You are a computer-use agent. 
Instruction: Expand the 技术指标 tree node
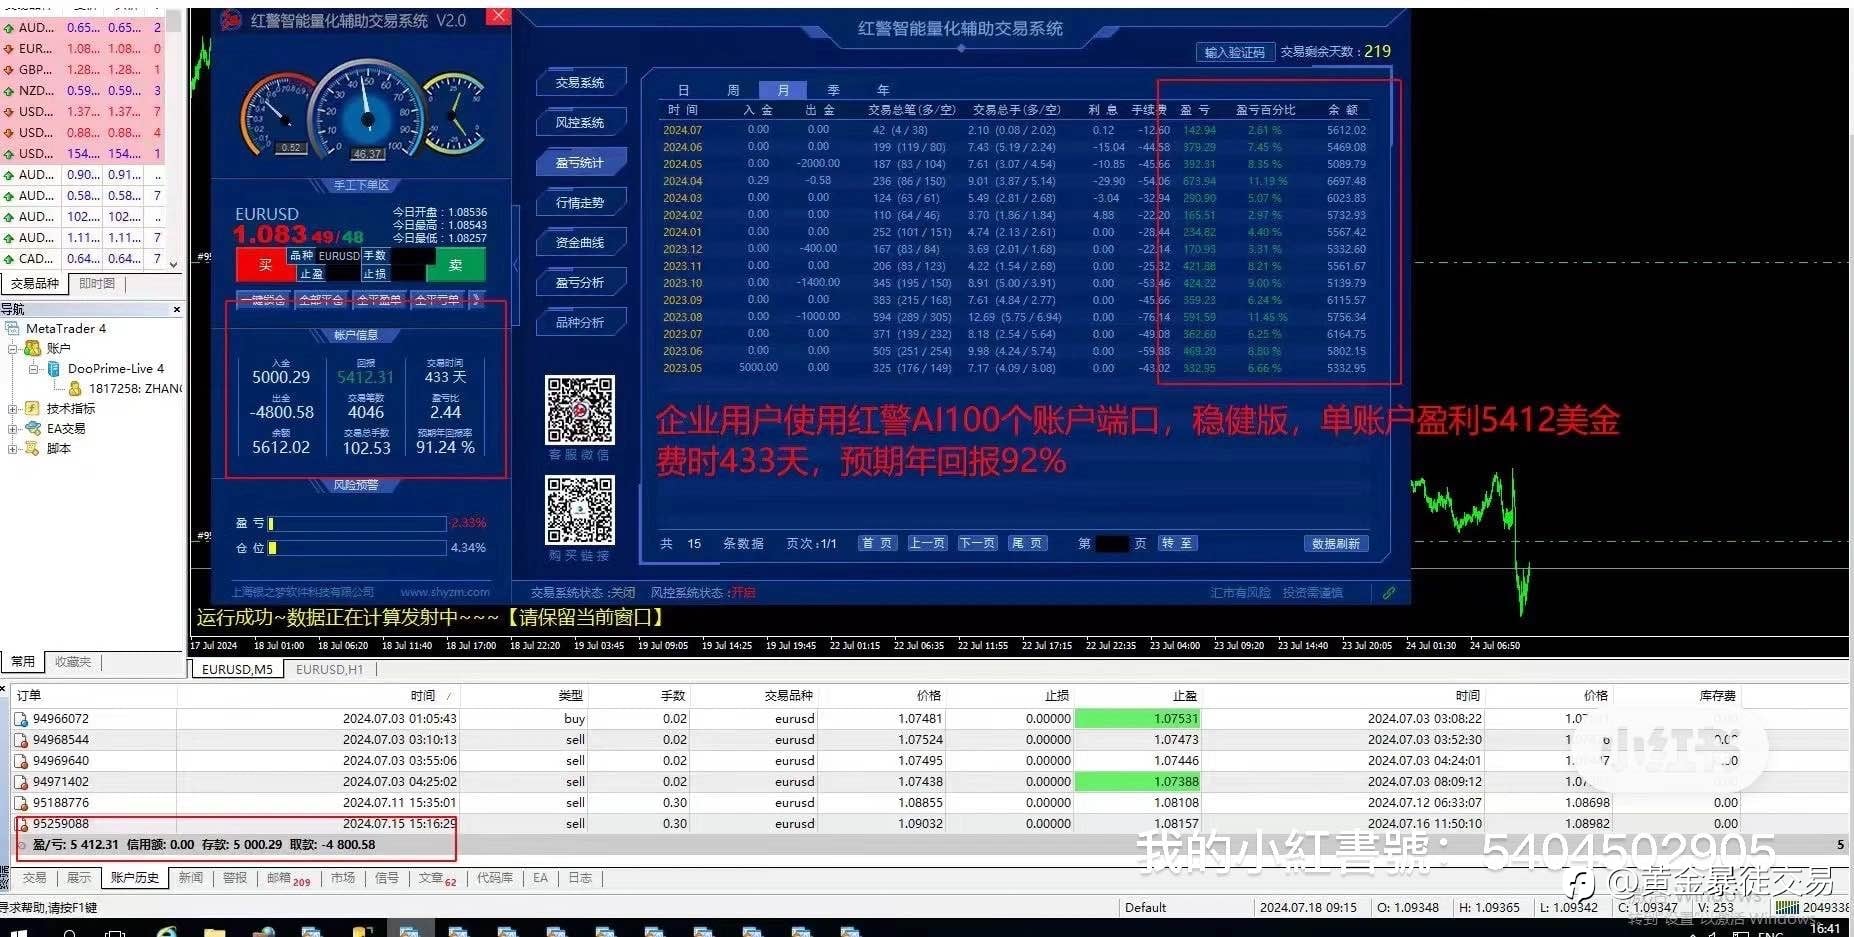coord(13,409)
